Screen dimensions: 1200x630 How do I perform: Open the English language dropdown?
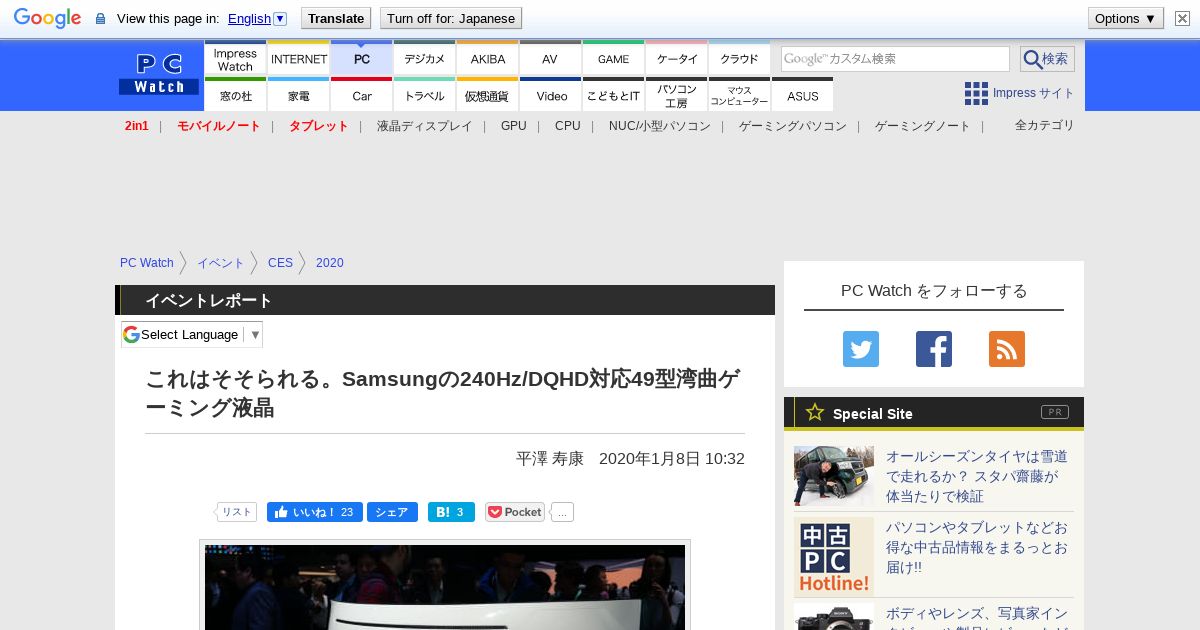[x=257, y=18]
